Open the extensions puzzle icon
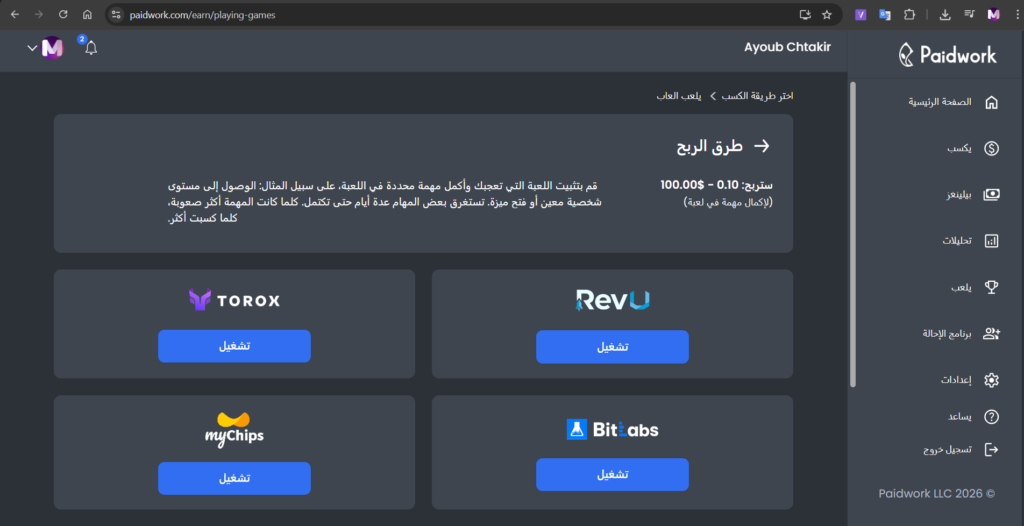The image size is (1024, 526). [909, 14]
